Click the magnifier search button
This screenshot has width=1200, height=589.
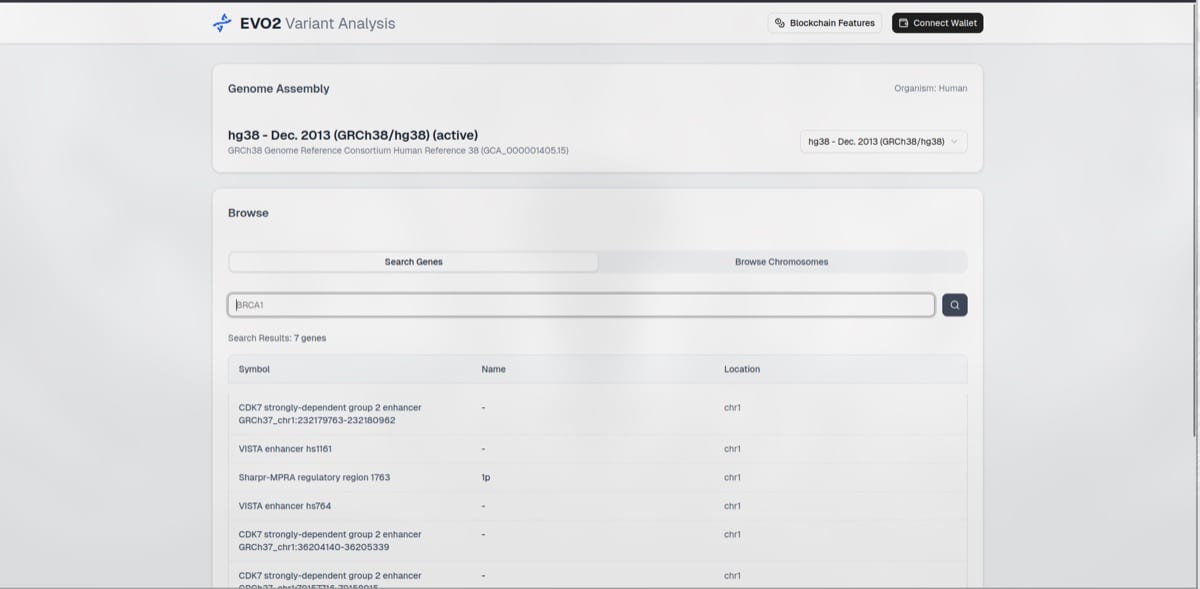(954, 305)
